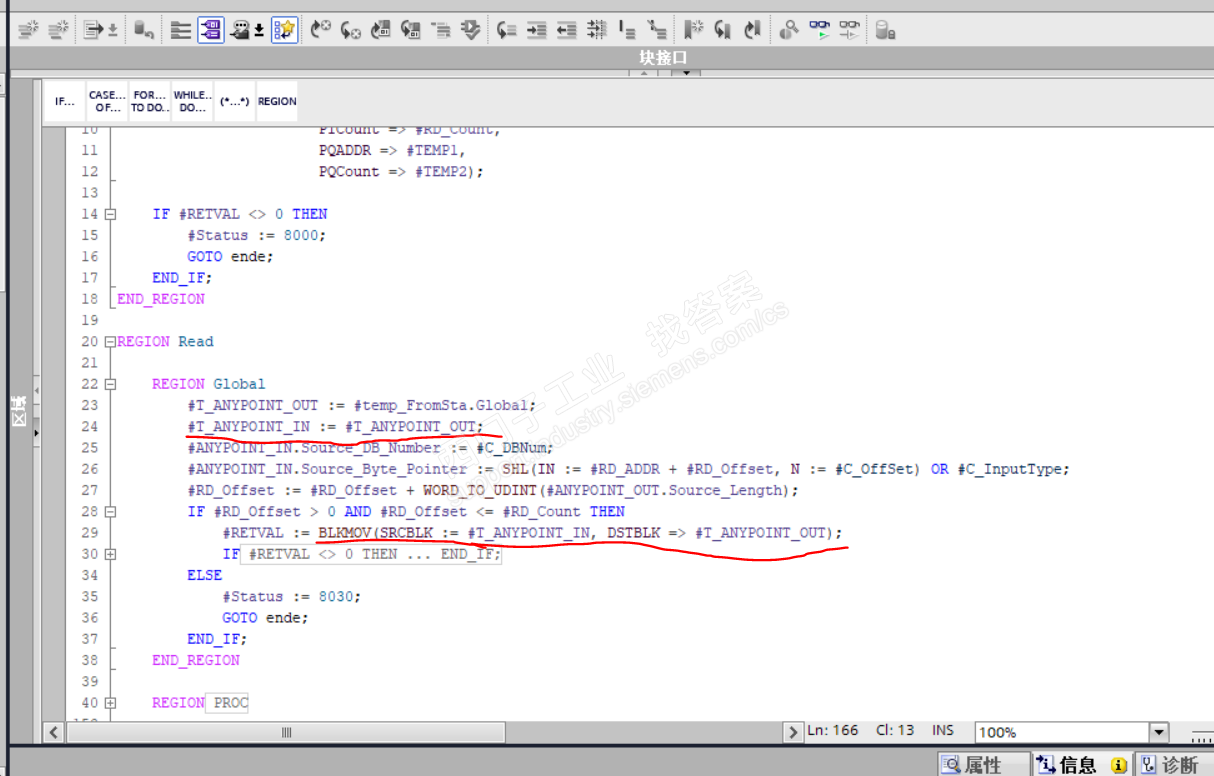Open the zoom level dropdown arrow
The image size is (1214, 776).
pos(1159,732)
